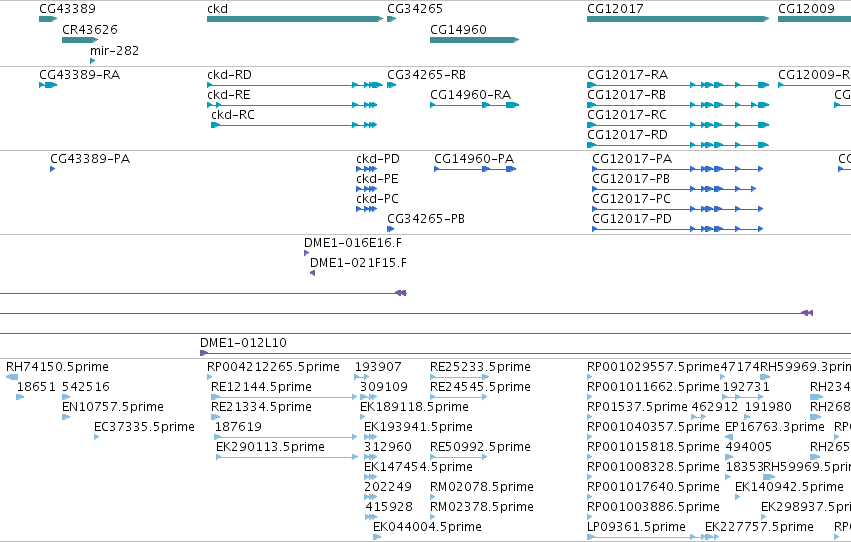
Task: Click protein ckd-PC
Action: [x=366, y=209]
